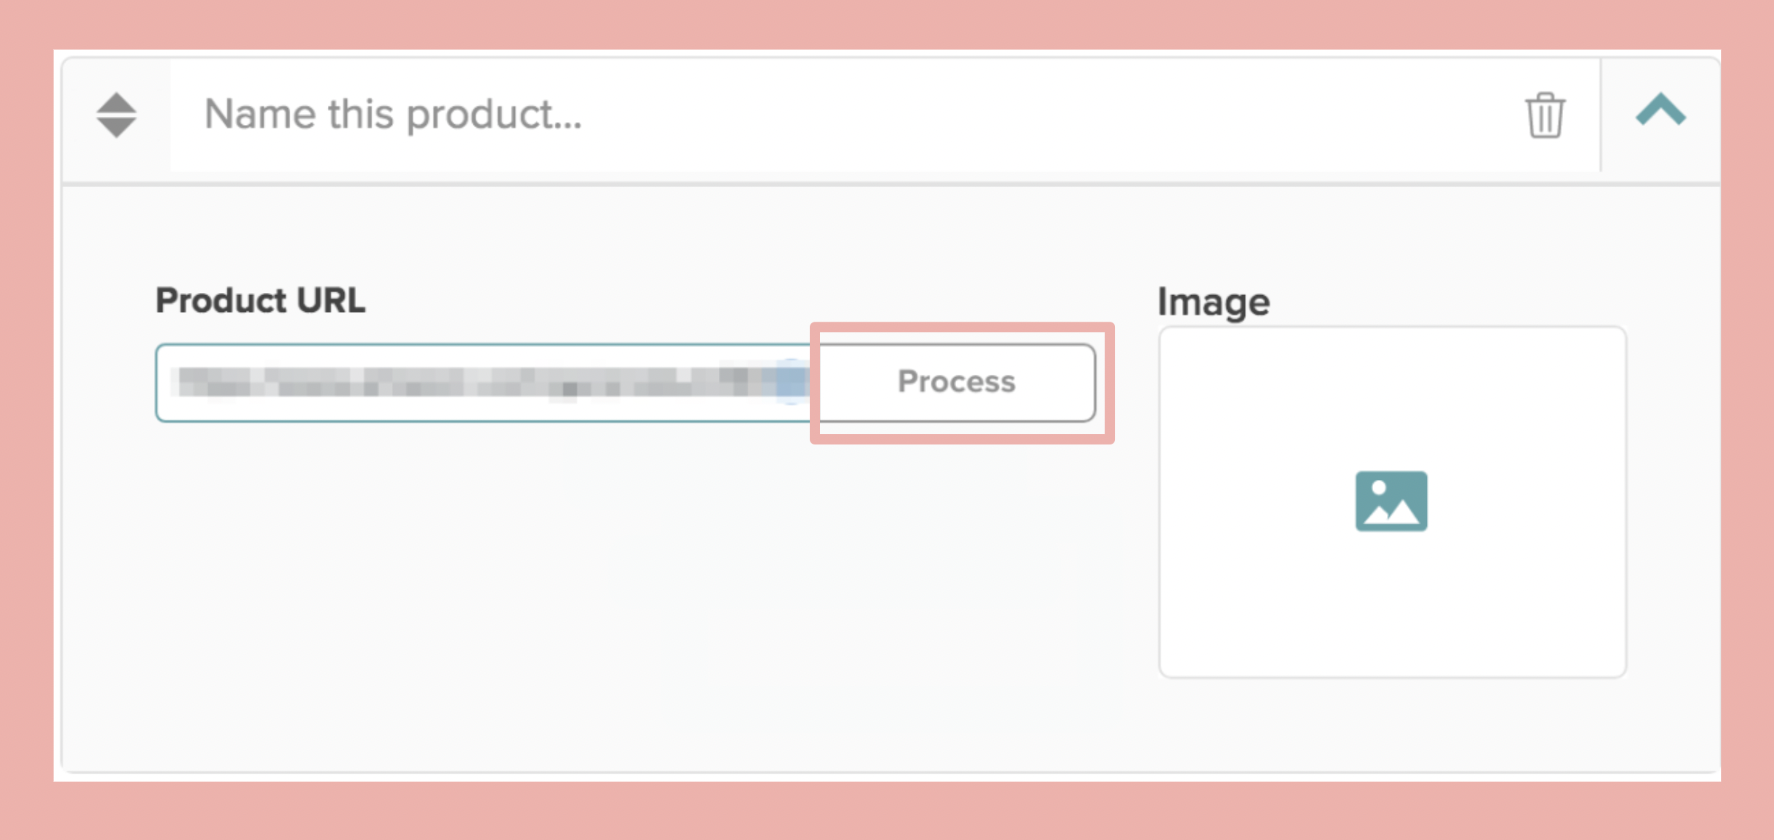The image size is (1774, 840).
Task: Click the right end of the product name field
Action: 1400,114
